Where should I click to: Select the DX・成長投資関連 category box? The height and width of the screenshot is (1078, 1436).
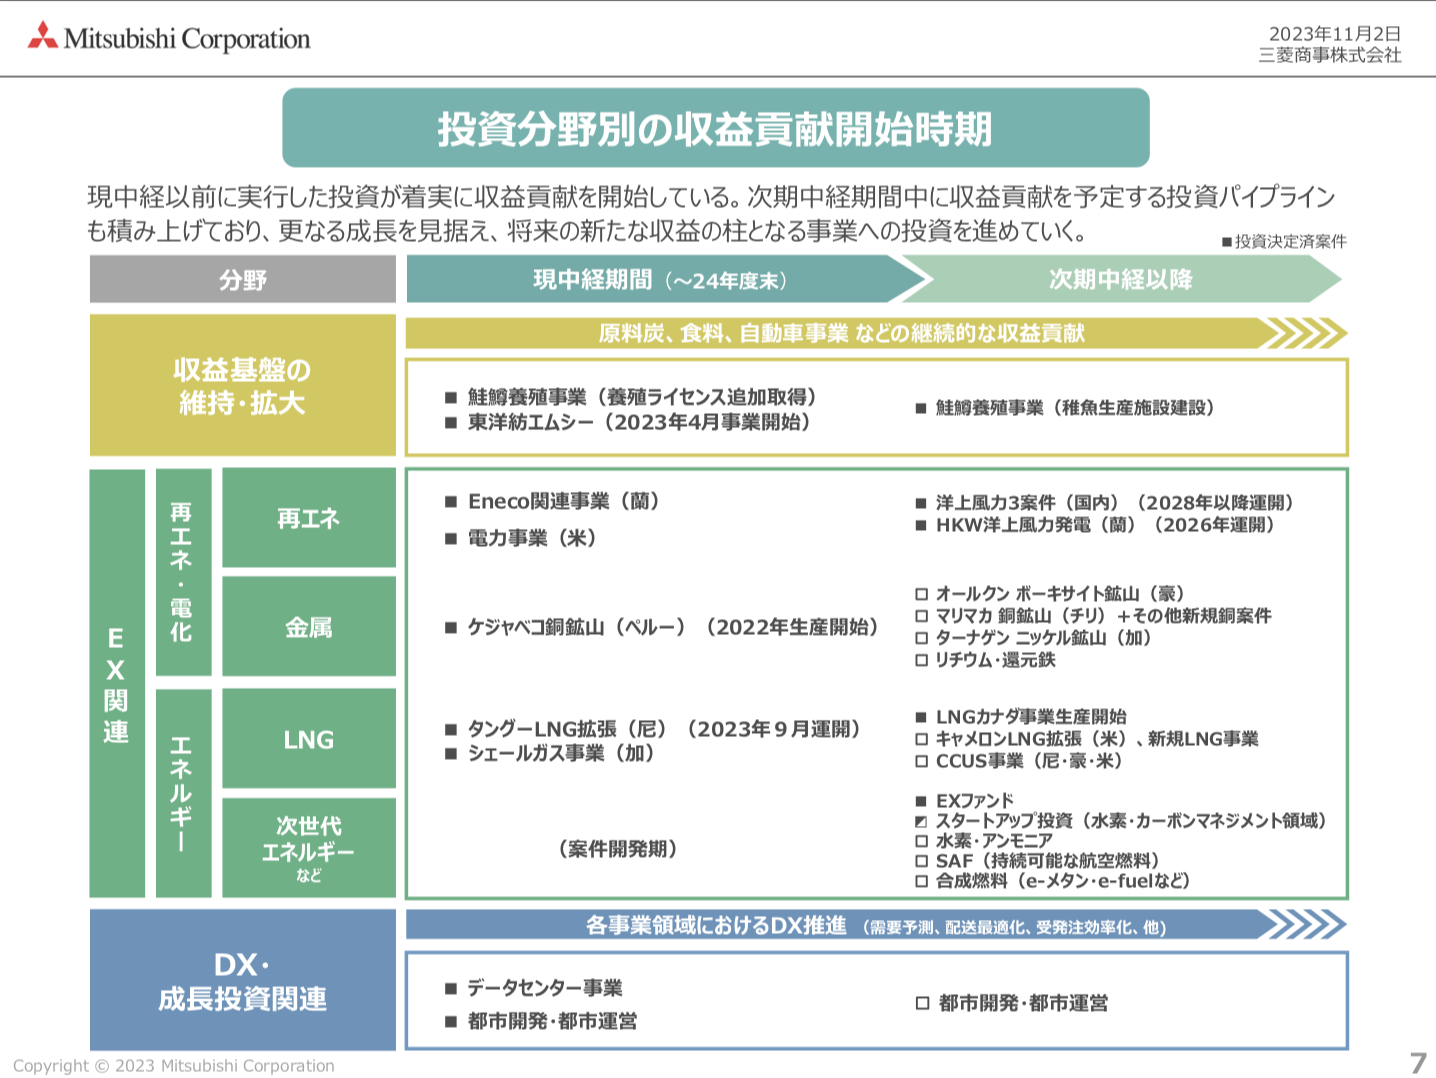(x=243, y=980)
